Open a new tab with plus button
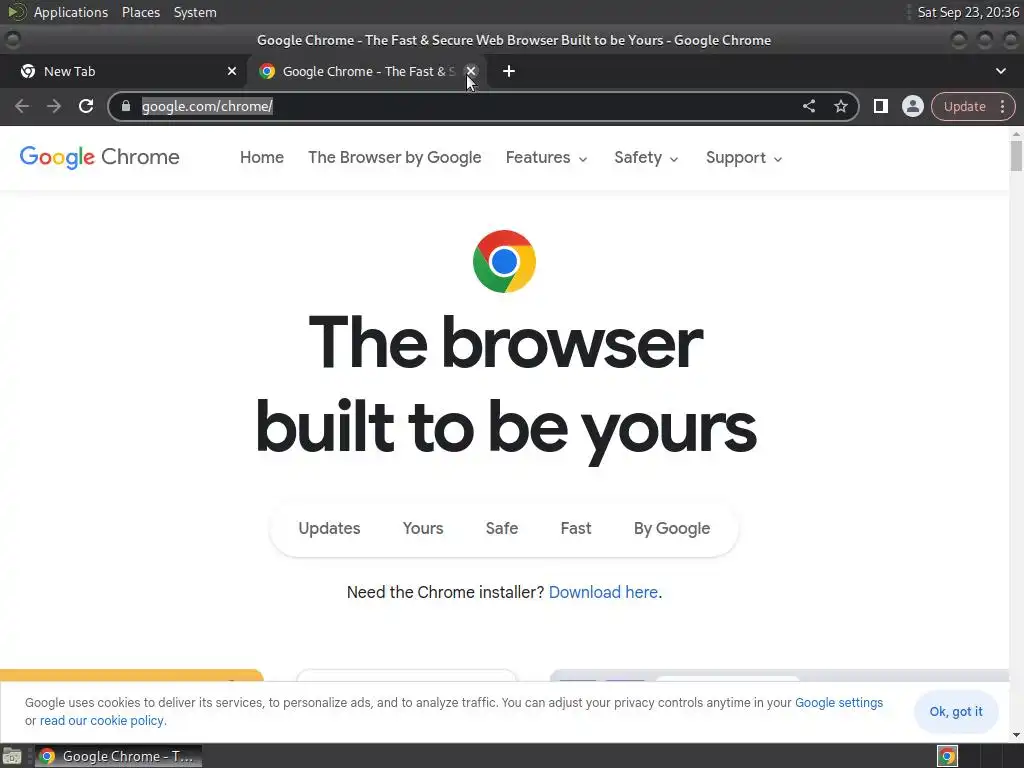 [x=509, y=71]
